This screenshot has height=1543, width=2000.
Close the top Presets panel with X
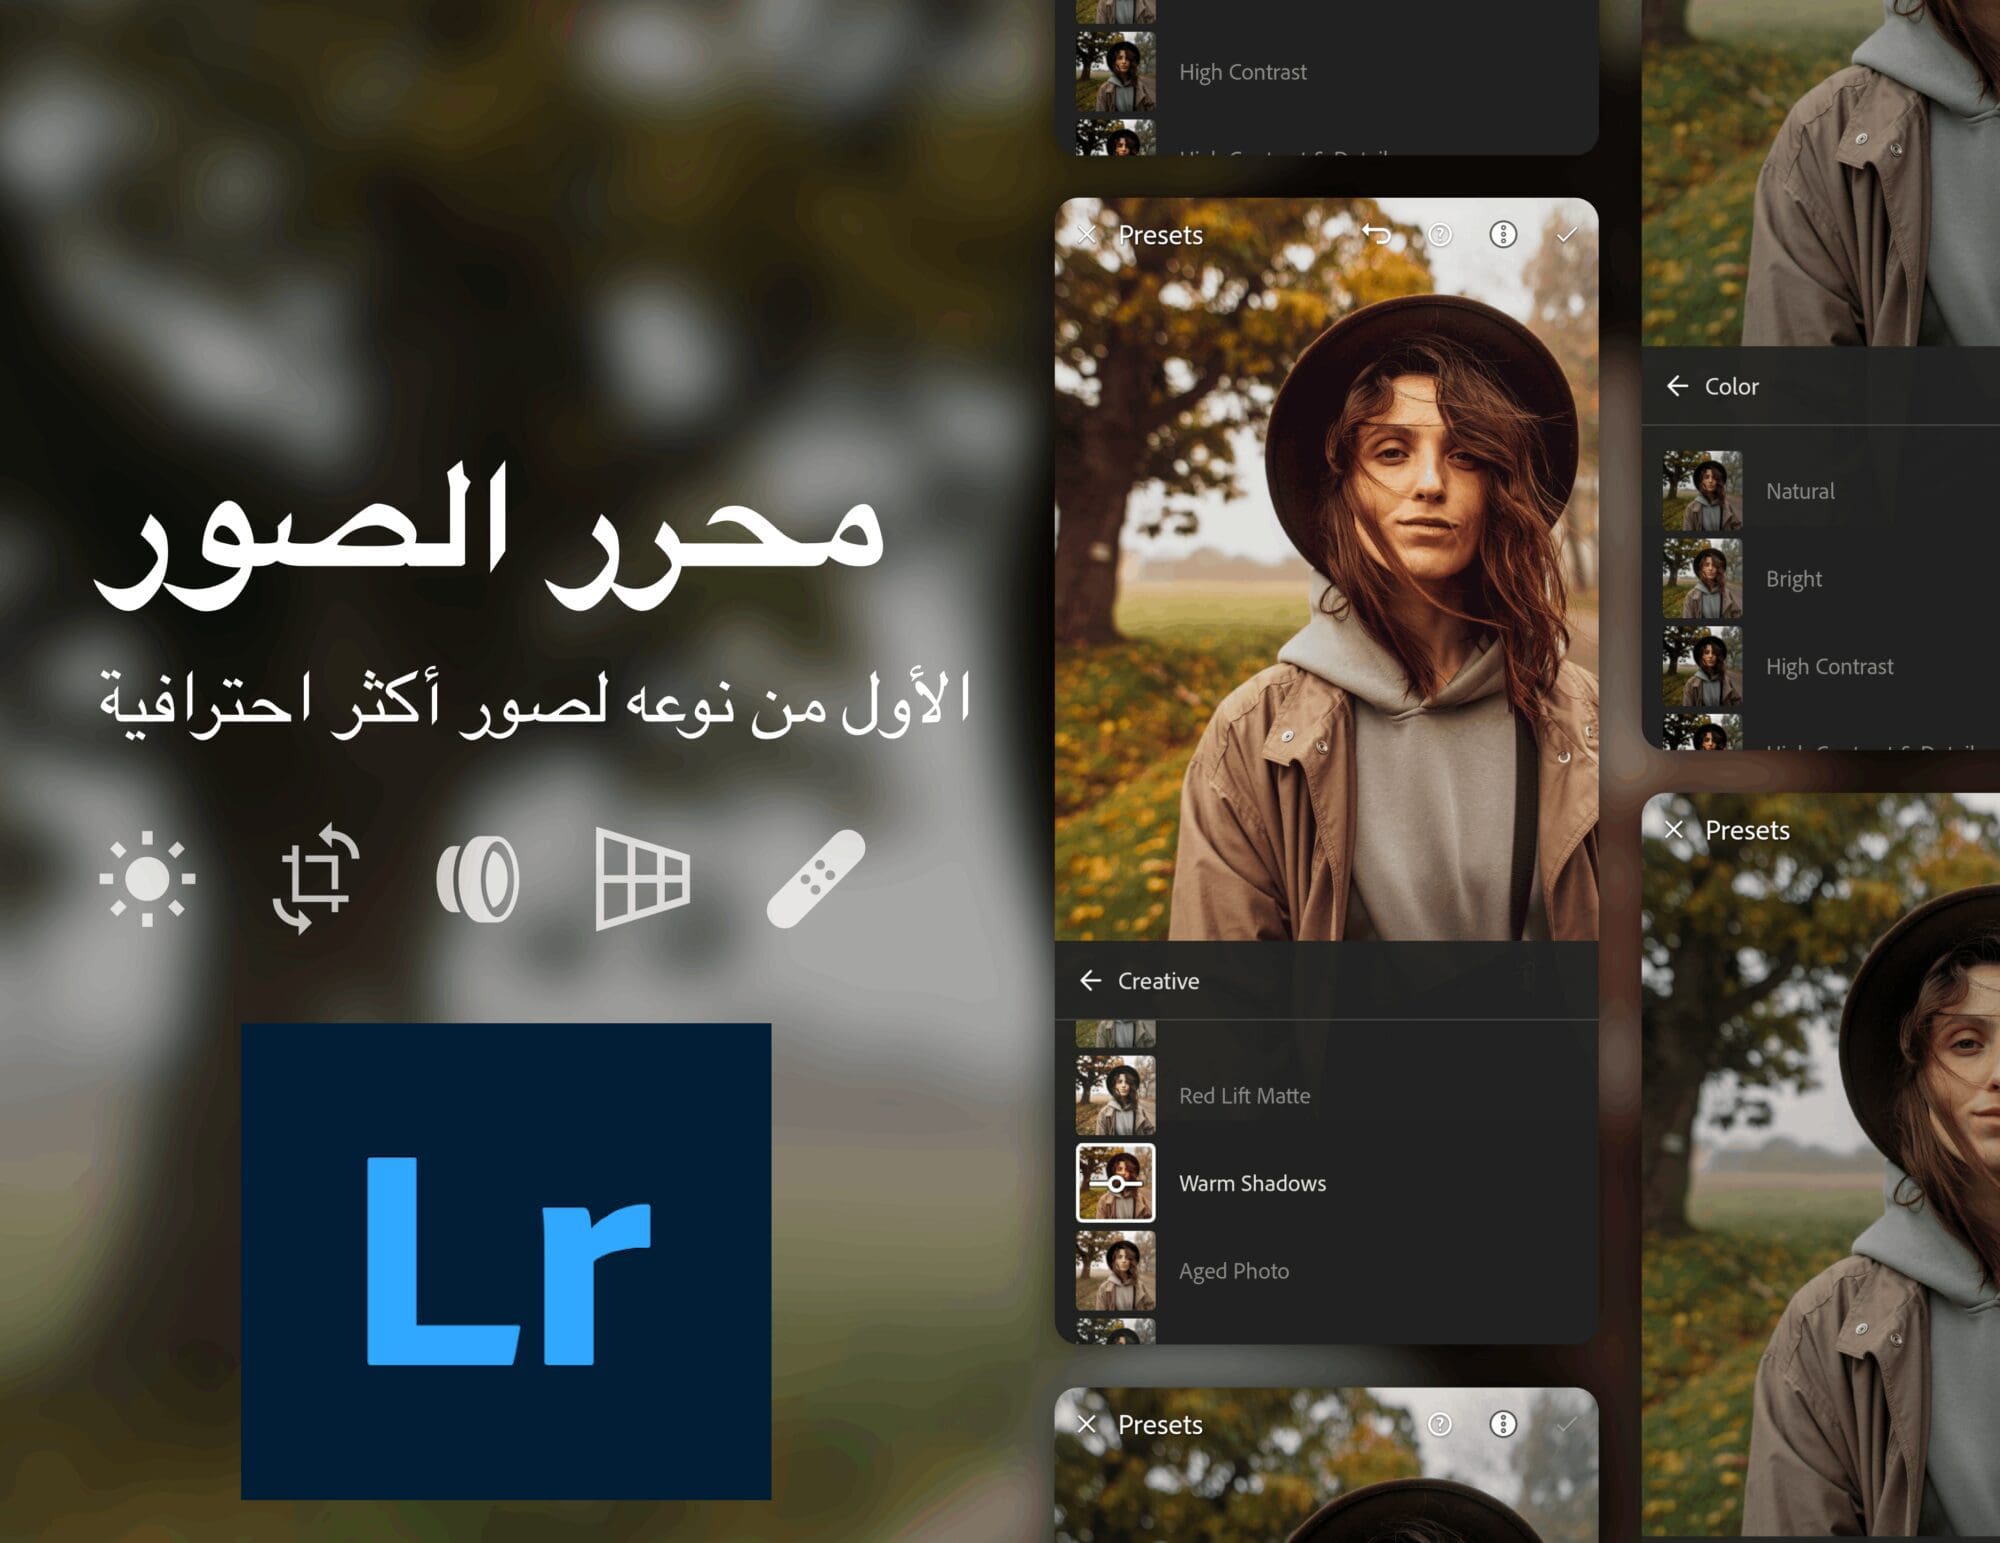point(1086,232)
